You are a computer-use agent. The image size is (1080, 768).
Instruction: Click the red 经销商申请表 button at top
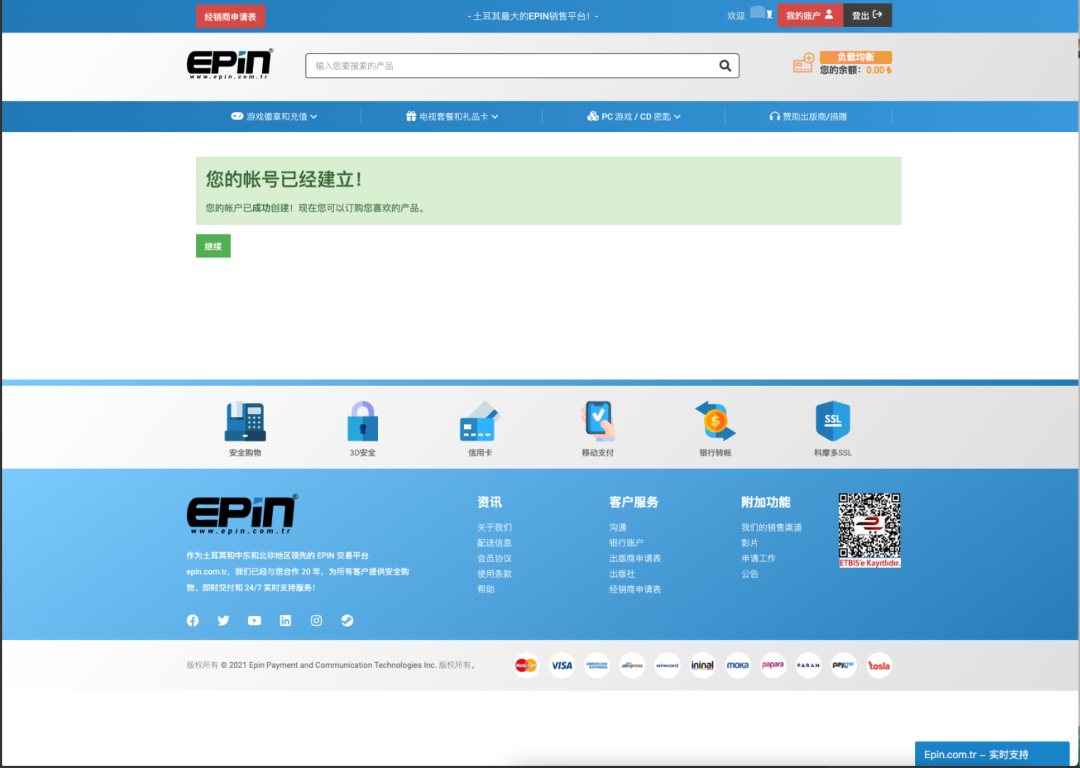[x=230, y=17]
